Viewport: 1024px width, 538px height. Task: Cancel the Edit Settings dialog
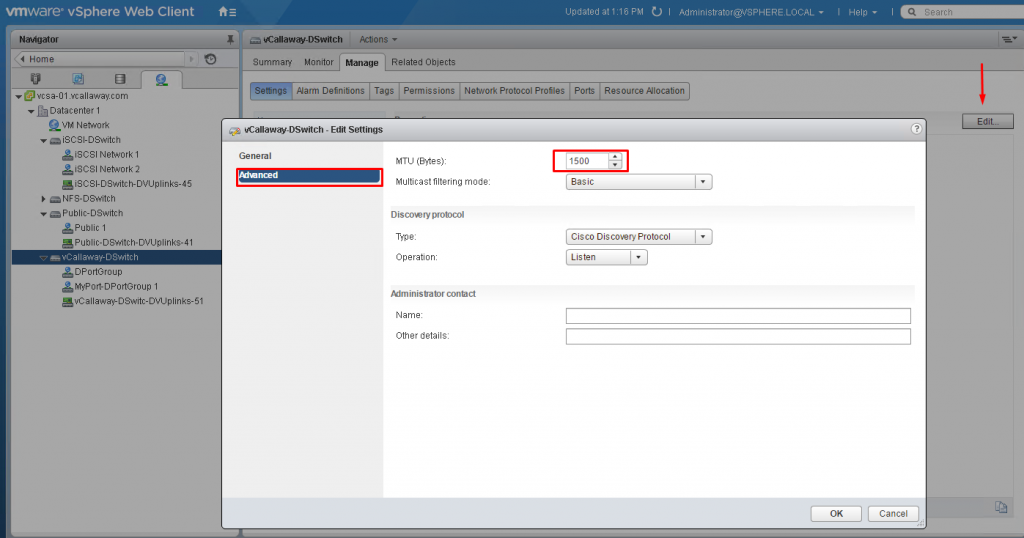click(893, 514)
